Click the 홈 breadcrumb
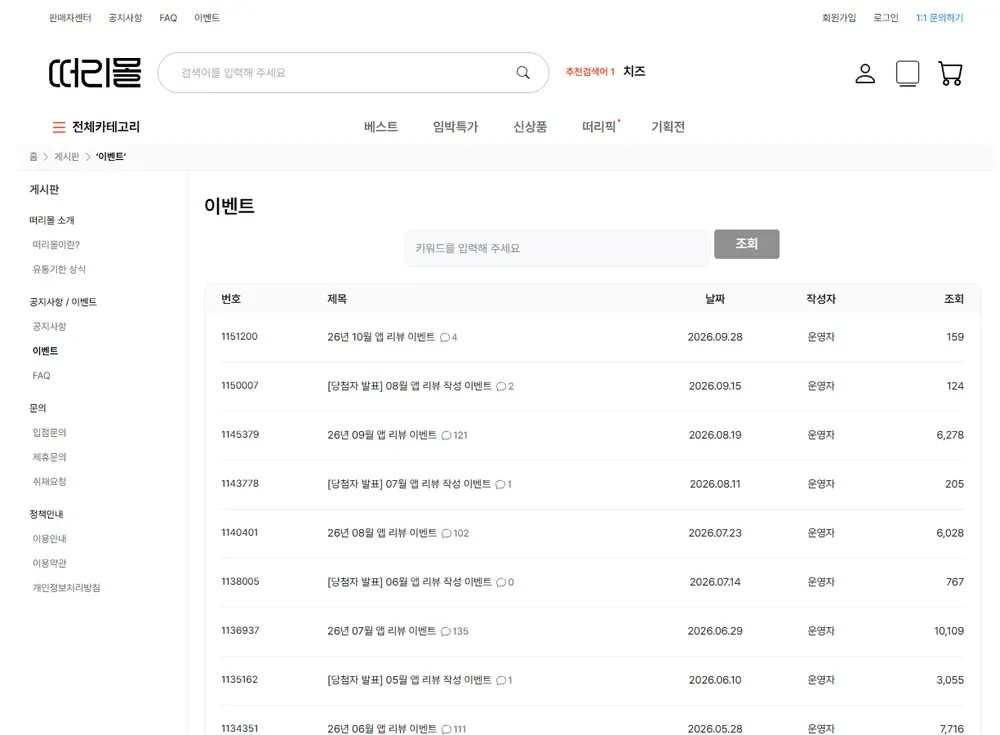The image size is (1000, 735). [x=33, y=156]
